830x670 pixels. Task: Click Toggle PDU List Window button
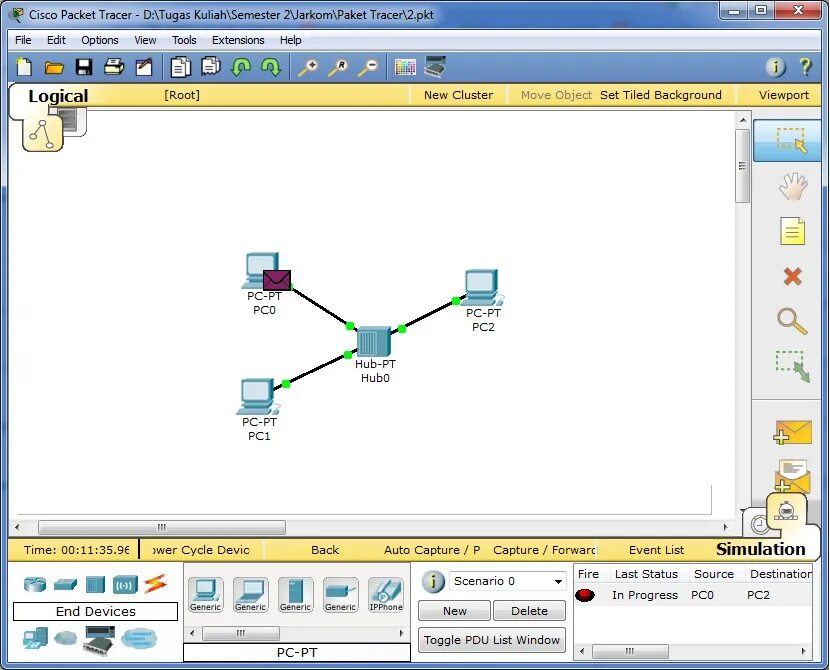[492, 640]
